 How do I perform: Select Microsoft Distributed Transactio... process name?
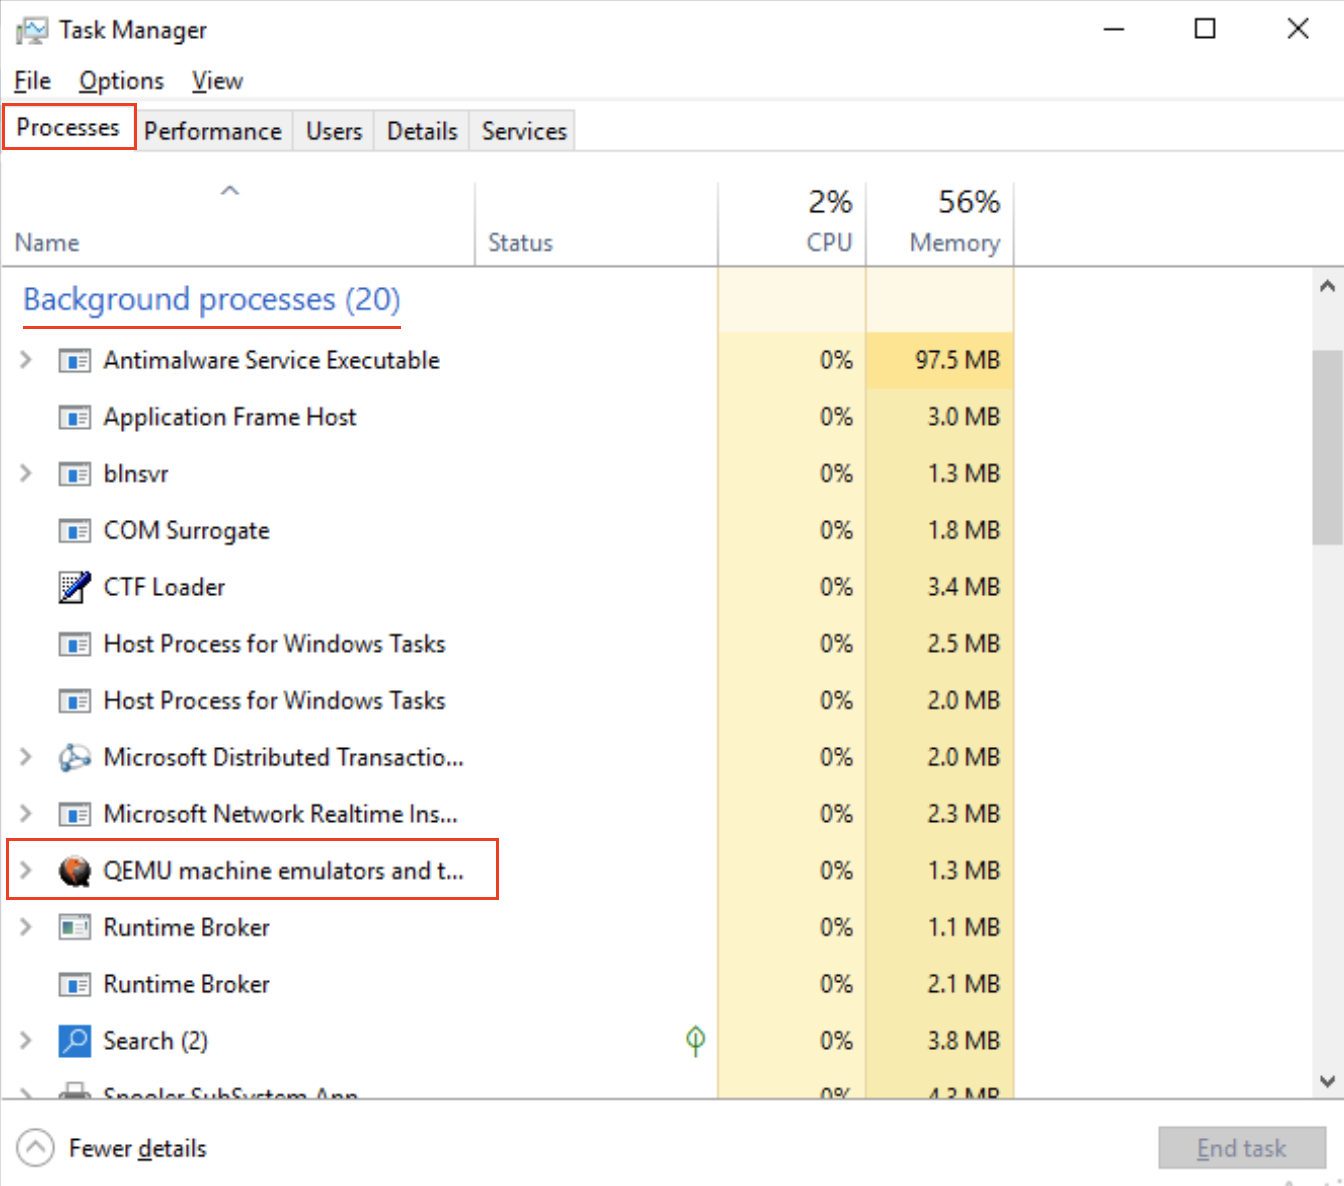(284, 758)
